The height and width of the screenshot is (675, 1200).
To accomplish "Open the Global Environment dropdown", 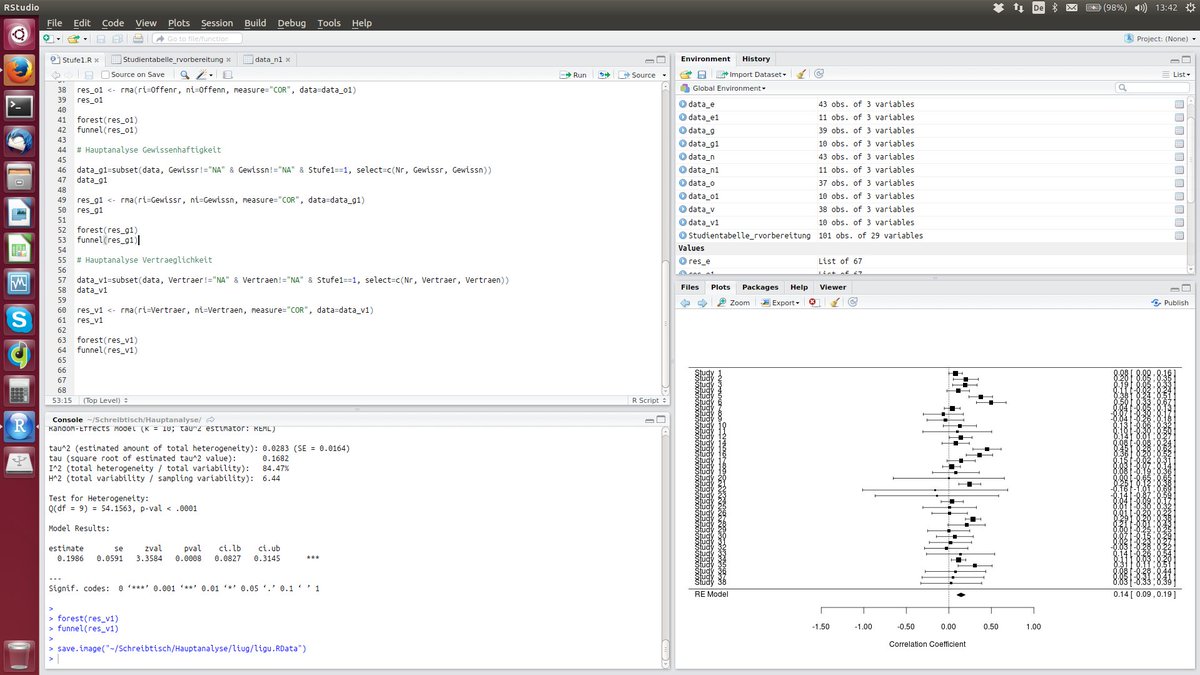I will point(728,89).
